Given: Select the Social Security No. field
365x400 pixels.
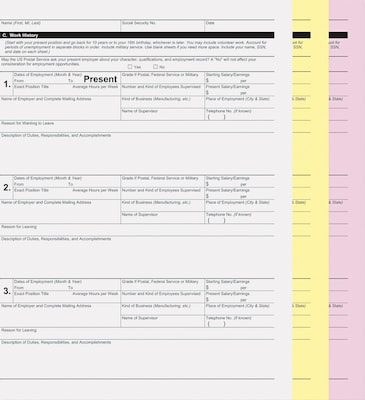Looking at the screenshot, I should point(163,26).
